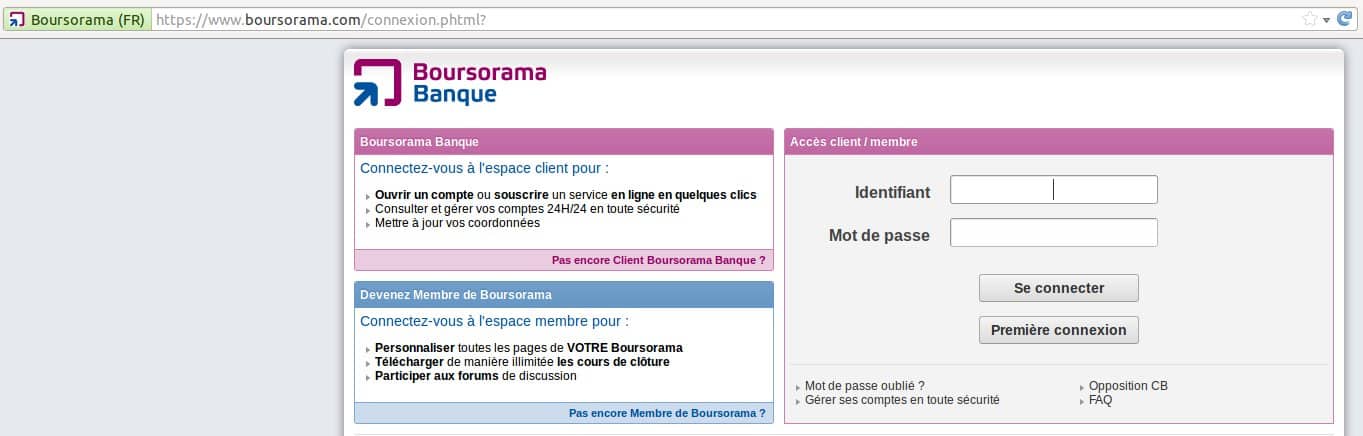Open the Opposition CB link
This screenshot has height=436, width=1363.
(1128, 386)
